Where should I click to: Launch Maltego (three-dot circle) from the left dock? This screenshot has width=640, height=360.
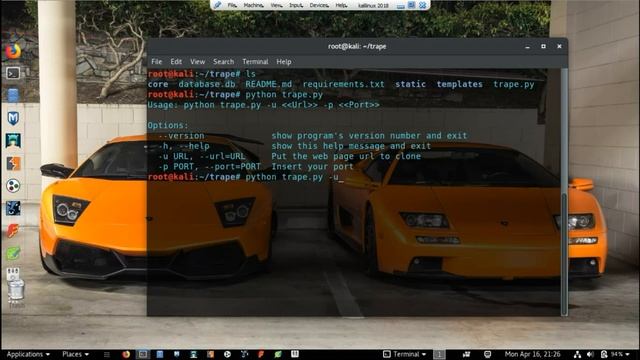pyautogui.click(x=13, y=186)
